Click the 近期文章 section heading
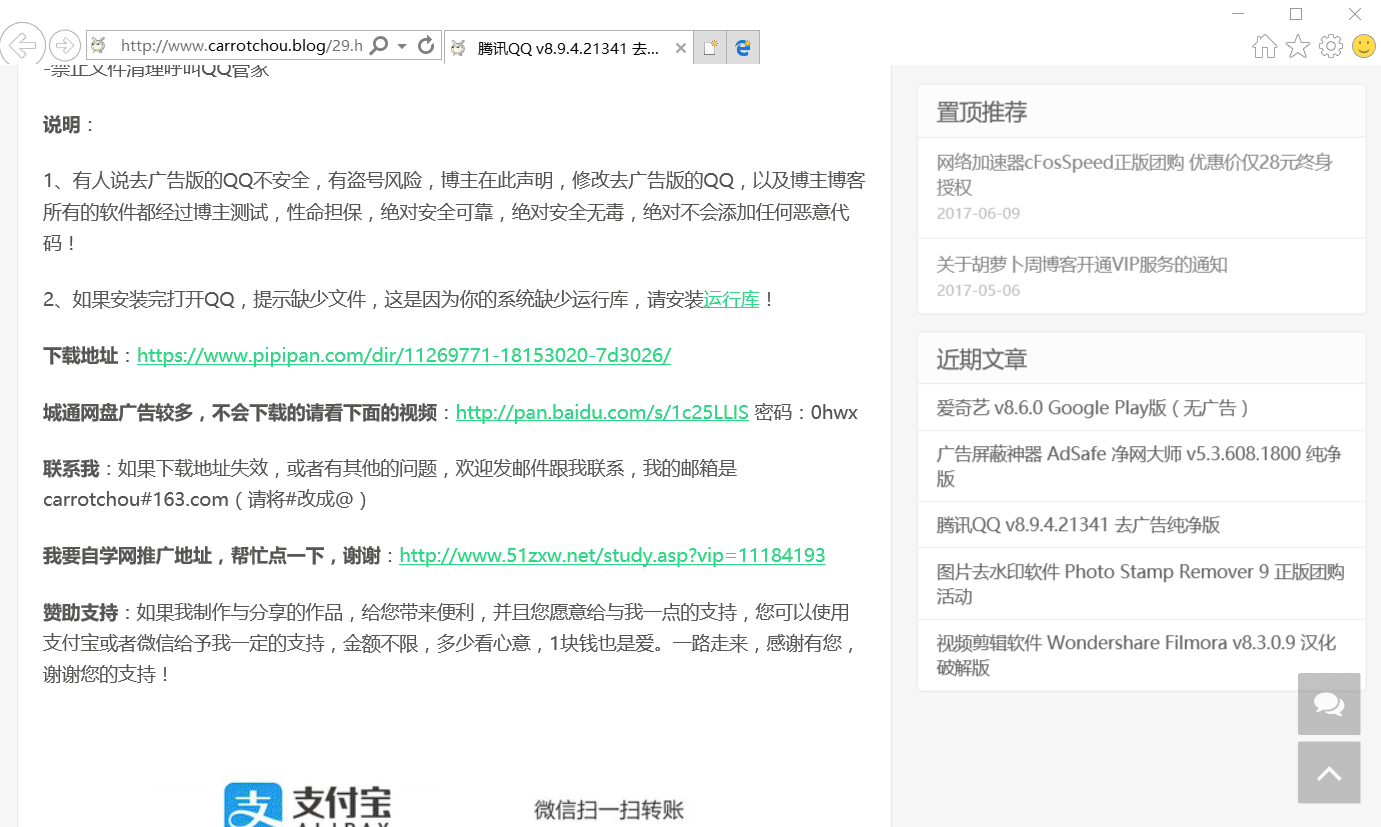The image size is (1381, 827). point(981,359)
